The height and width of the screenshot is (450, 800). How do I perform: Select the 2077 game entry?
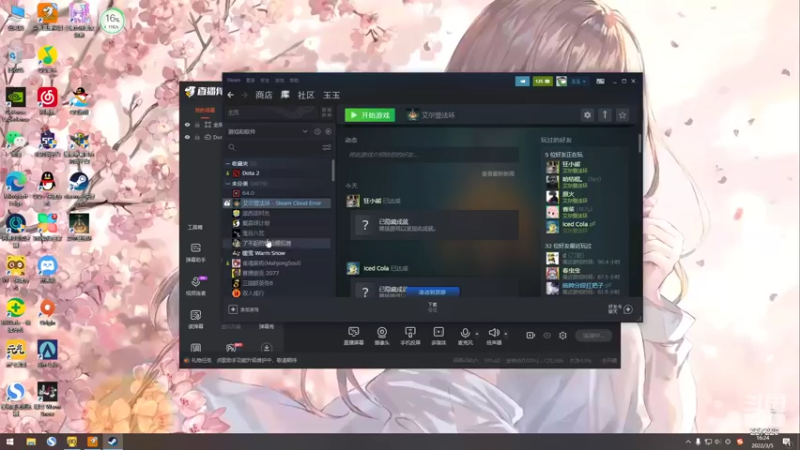(x=260, y=273)
